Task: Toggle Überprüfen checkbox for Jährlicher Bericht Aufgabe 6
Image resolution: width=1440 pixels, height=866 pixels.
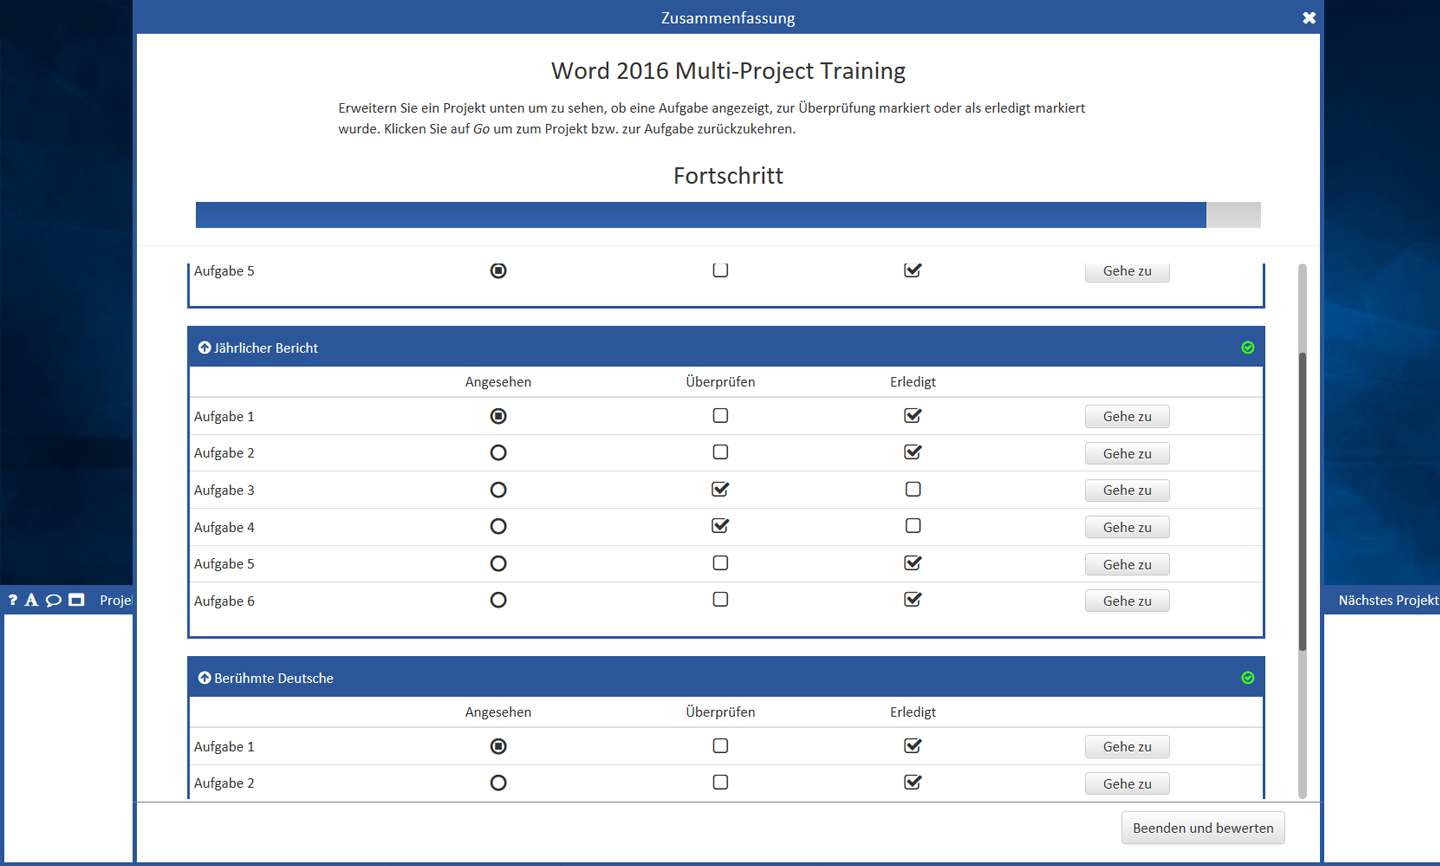Action: click(720, 599)
